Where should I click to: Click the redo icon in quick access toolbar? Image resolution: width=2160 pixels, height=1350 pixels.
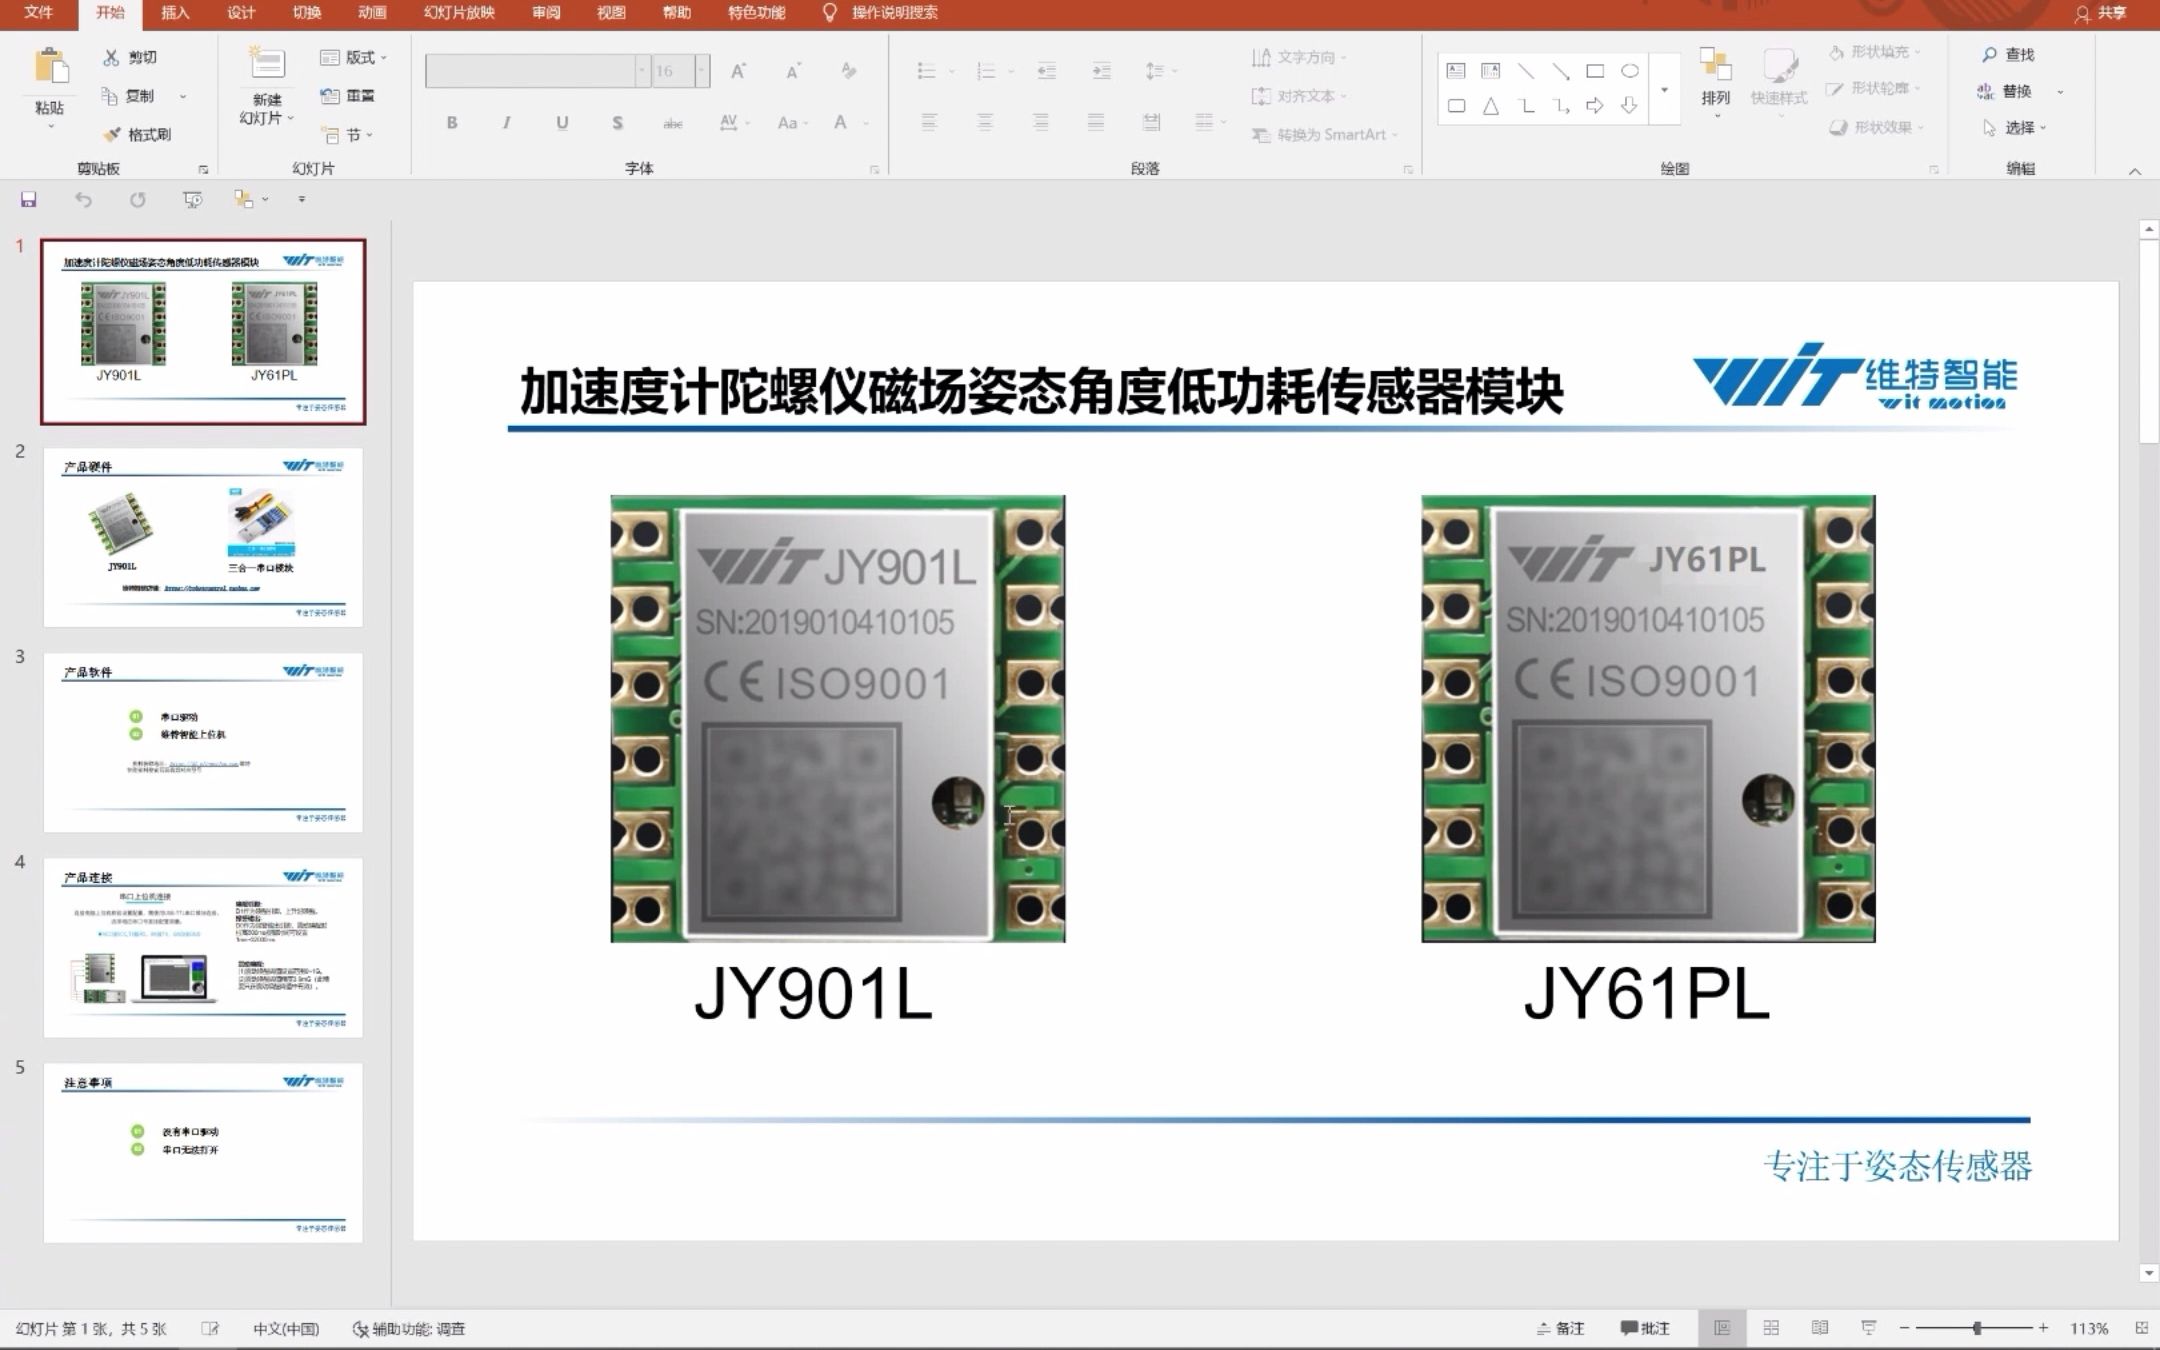coord(138,200)
